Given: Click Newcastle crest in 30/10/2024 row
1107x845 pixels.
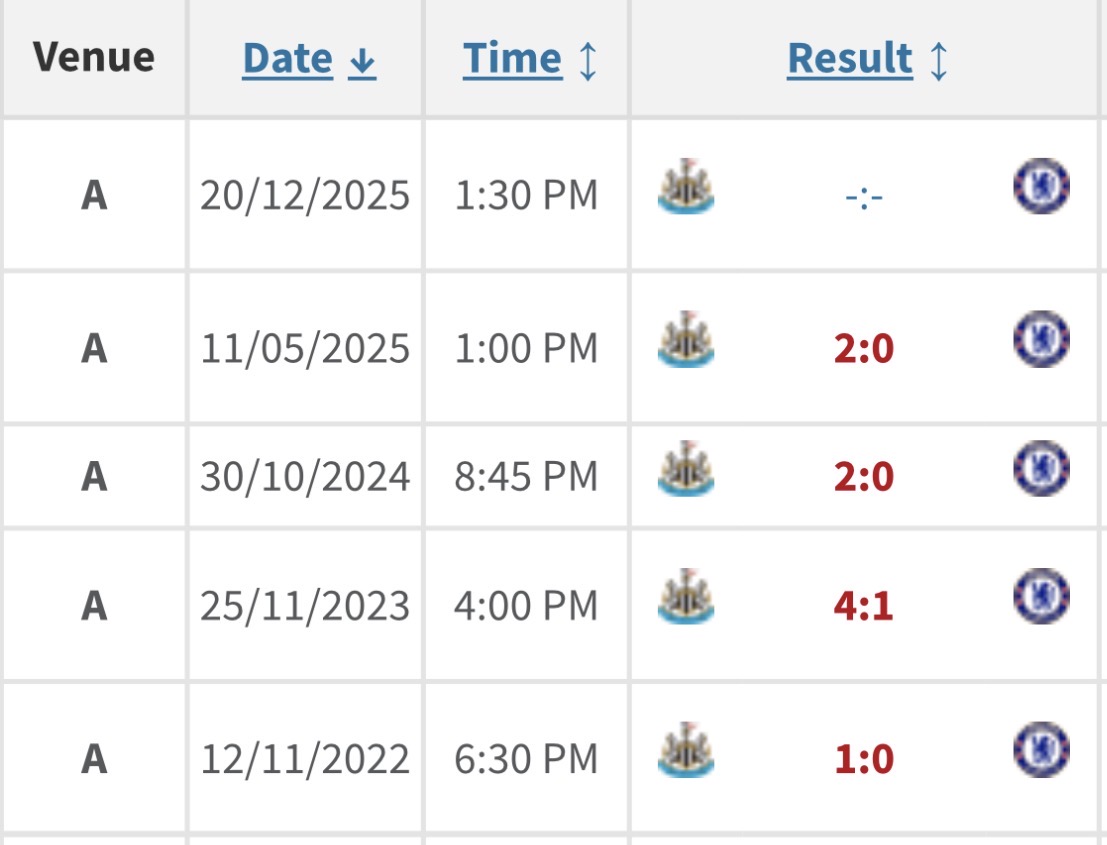Looking at the screenshot, I should point(686,469).
